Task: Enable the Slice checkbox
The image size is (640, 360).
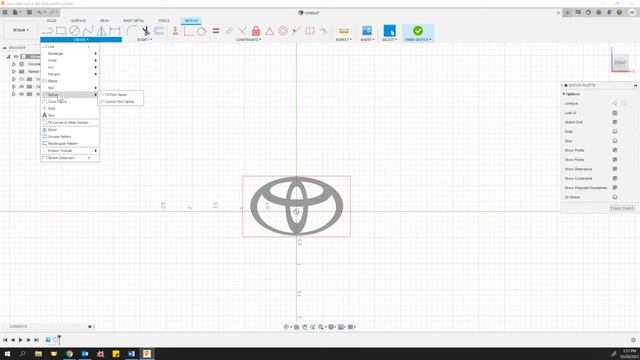Action: [x=615, y=141]
